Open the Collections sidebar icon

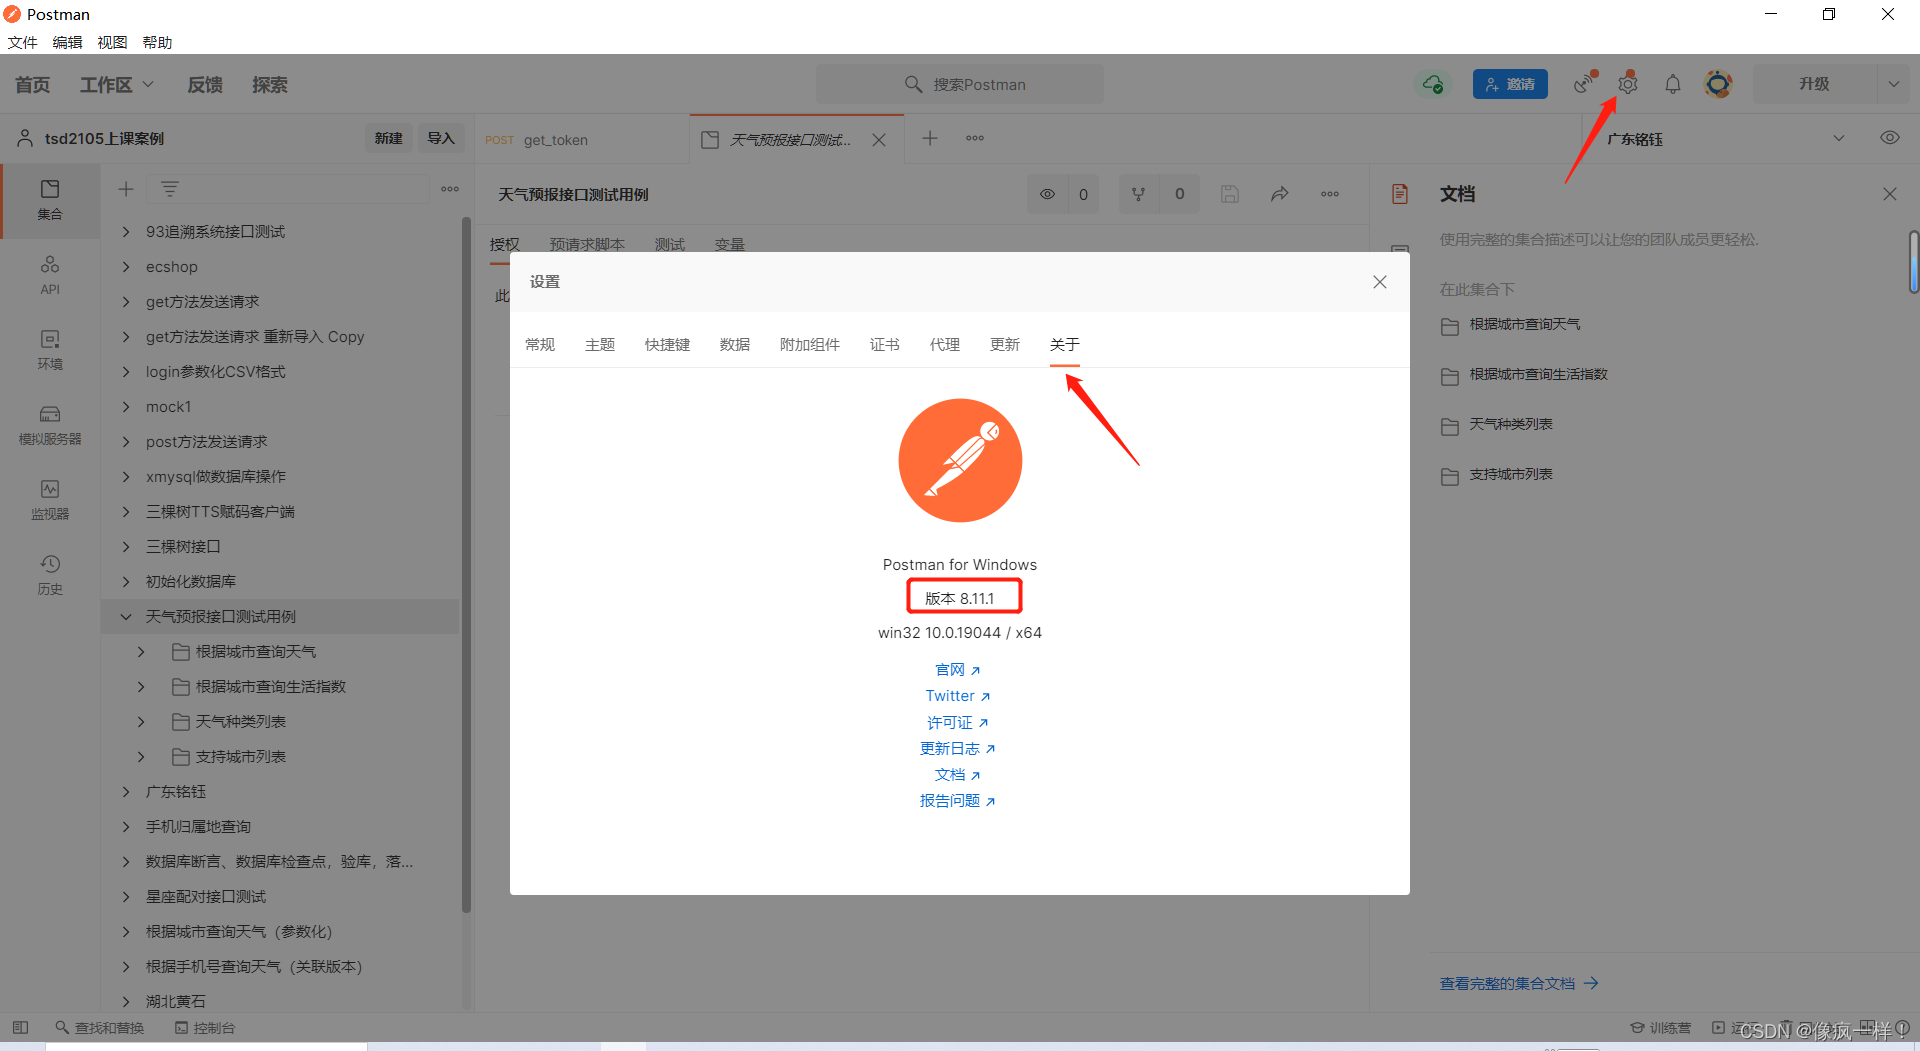[50, 199]
